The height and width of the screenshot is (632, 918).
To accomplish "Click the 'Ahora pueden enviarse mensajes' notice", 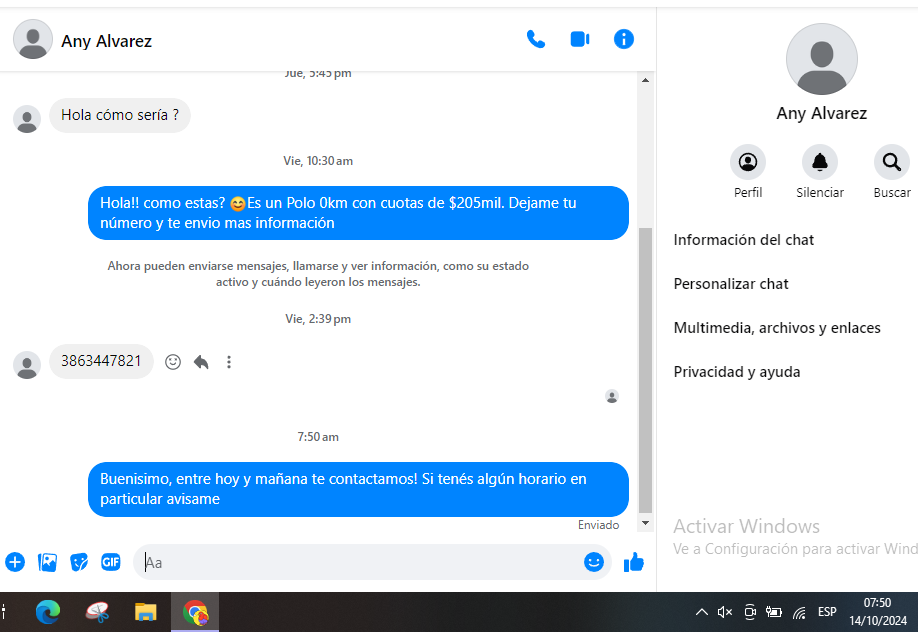I will 318,274.
